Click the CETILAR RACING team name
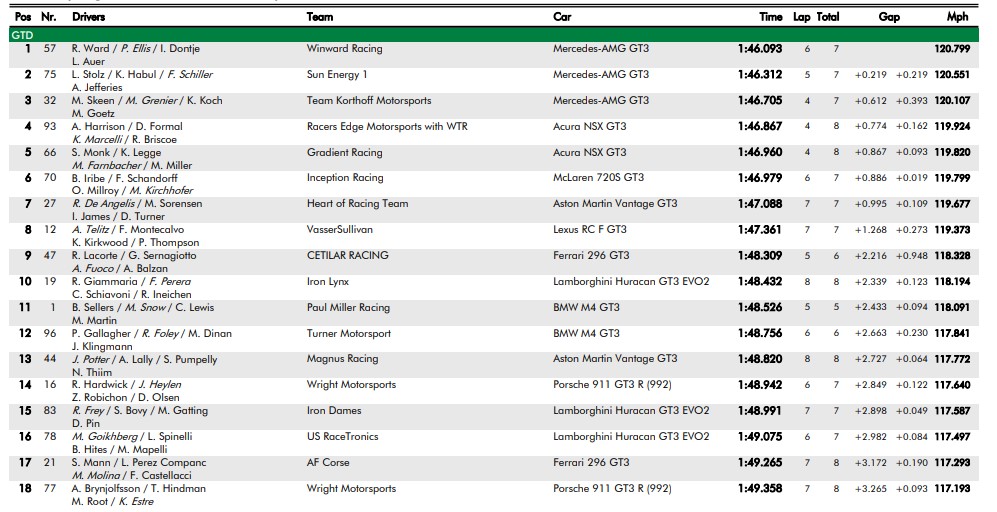The image size is (997, 512). 347,256
